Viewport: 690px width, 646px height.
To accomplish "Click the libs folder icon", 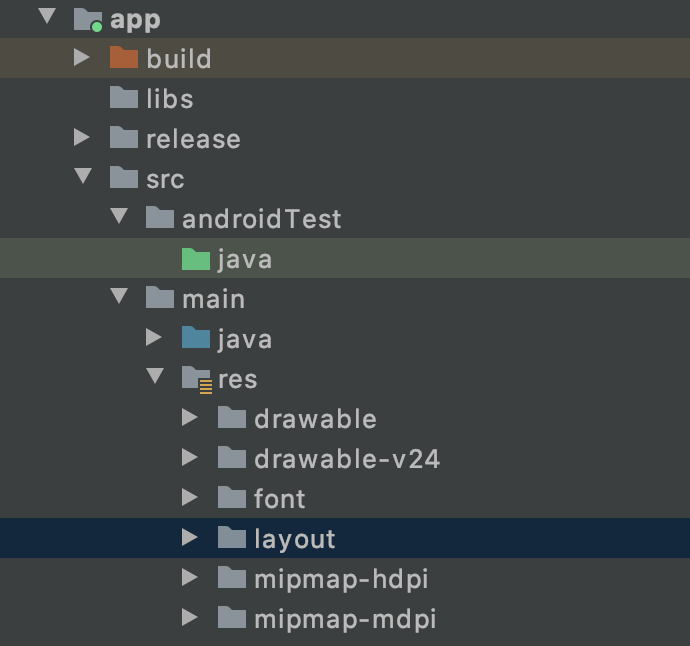I will point(124,98).
